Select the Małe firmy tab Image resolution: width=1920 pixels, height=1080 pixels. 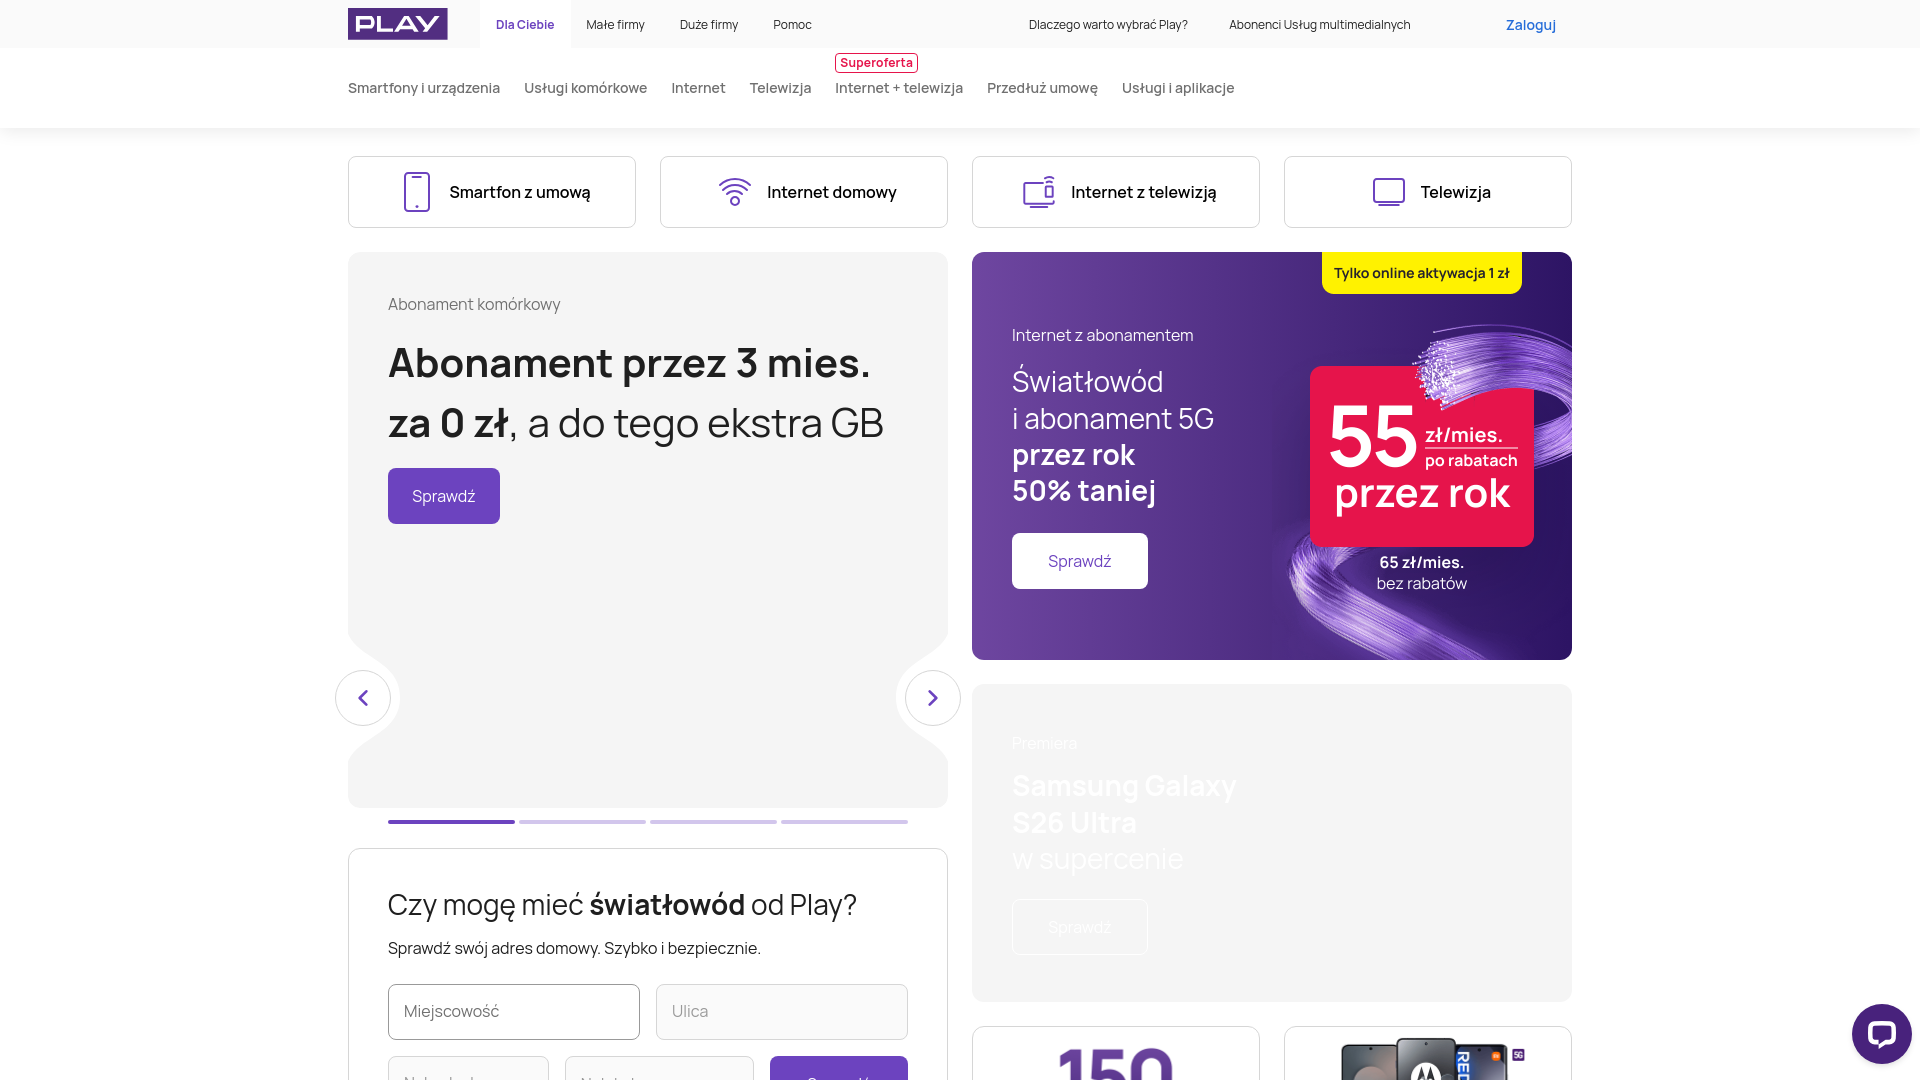coord(615,24)
